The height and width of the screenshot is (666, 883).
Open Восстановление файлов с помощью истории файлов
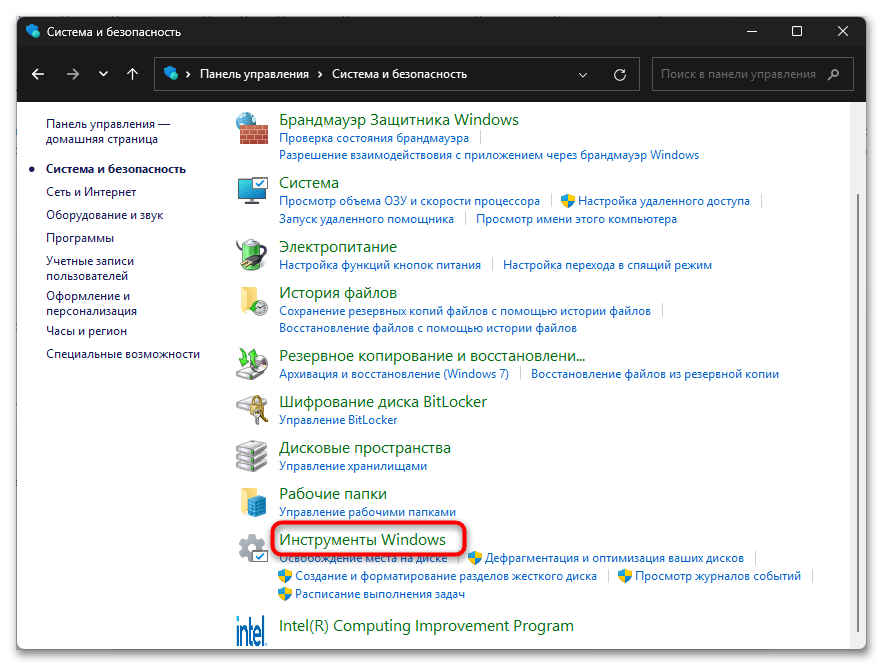[428, 328]
